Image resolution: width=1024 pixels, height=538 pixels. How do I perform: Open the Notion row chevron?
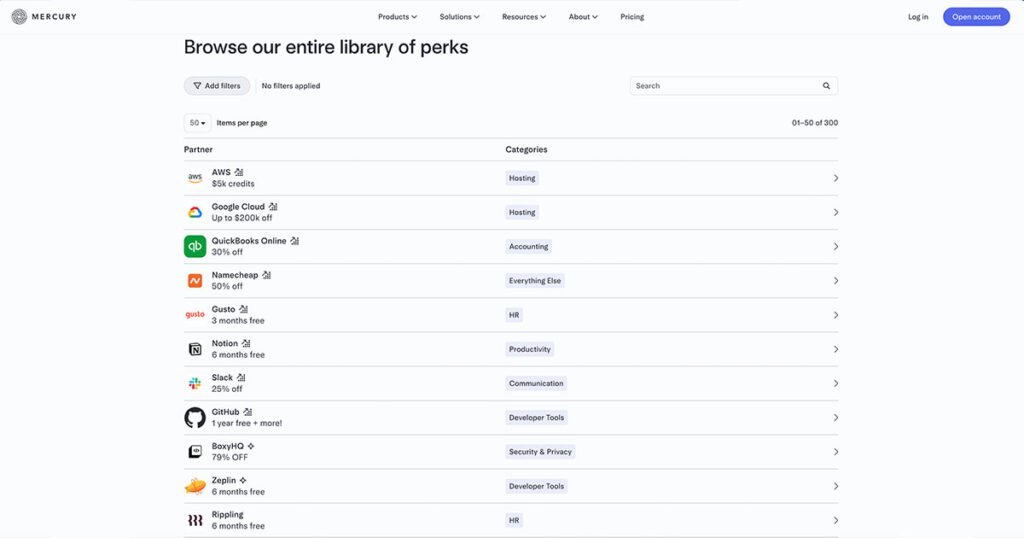(x=835, y=349)
